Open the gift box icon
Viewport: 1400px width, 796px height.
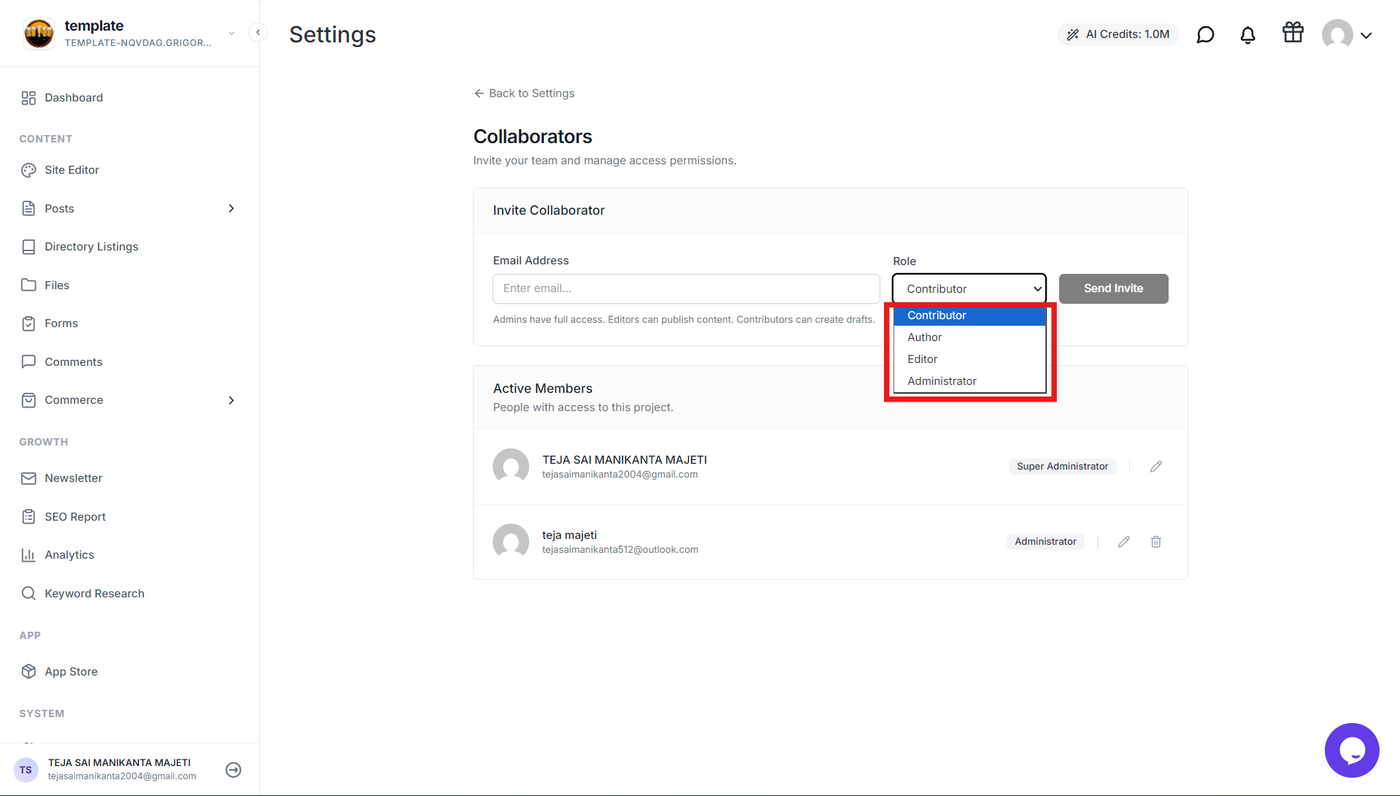[1293, 33]
